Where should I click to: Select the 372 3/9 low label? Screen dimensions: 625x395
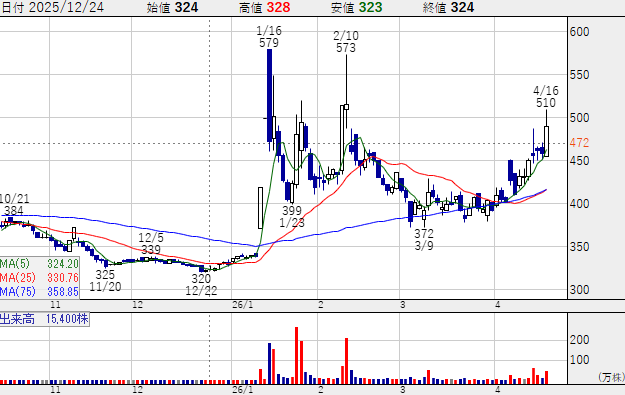[424, 239]
